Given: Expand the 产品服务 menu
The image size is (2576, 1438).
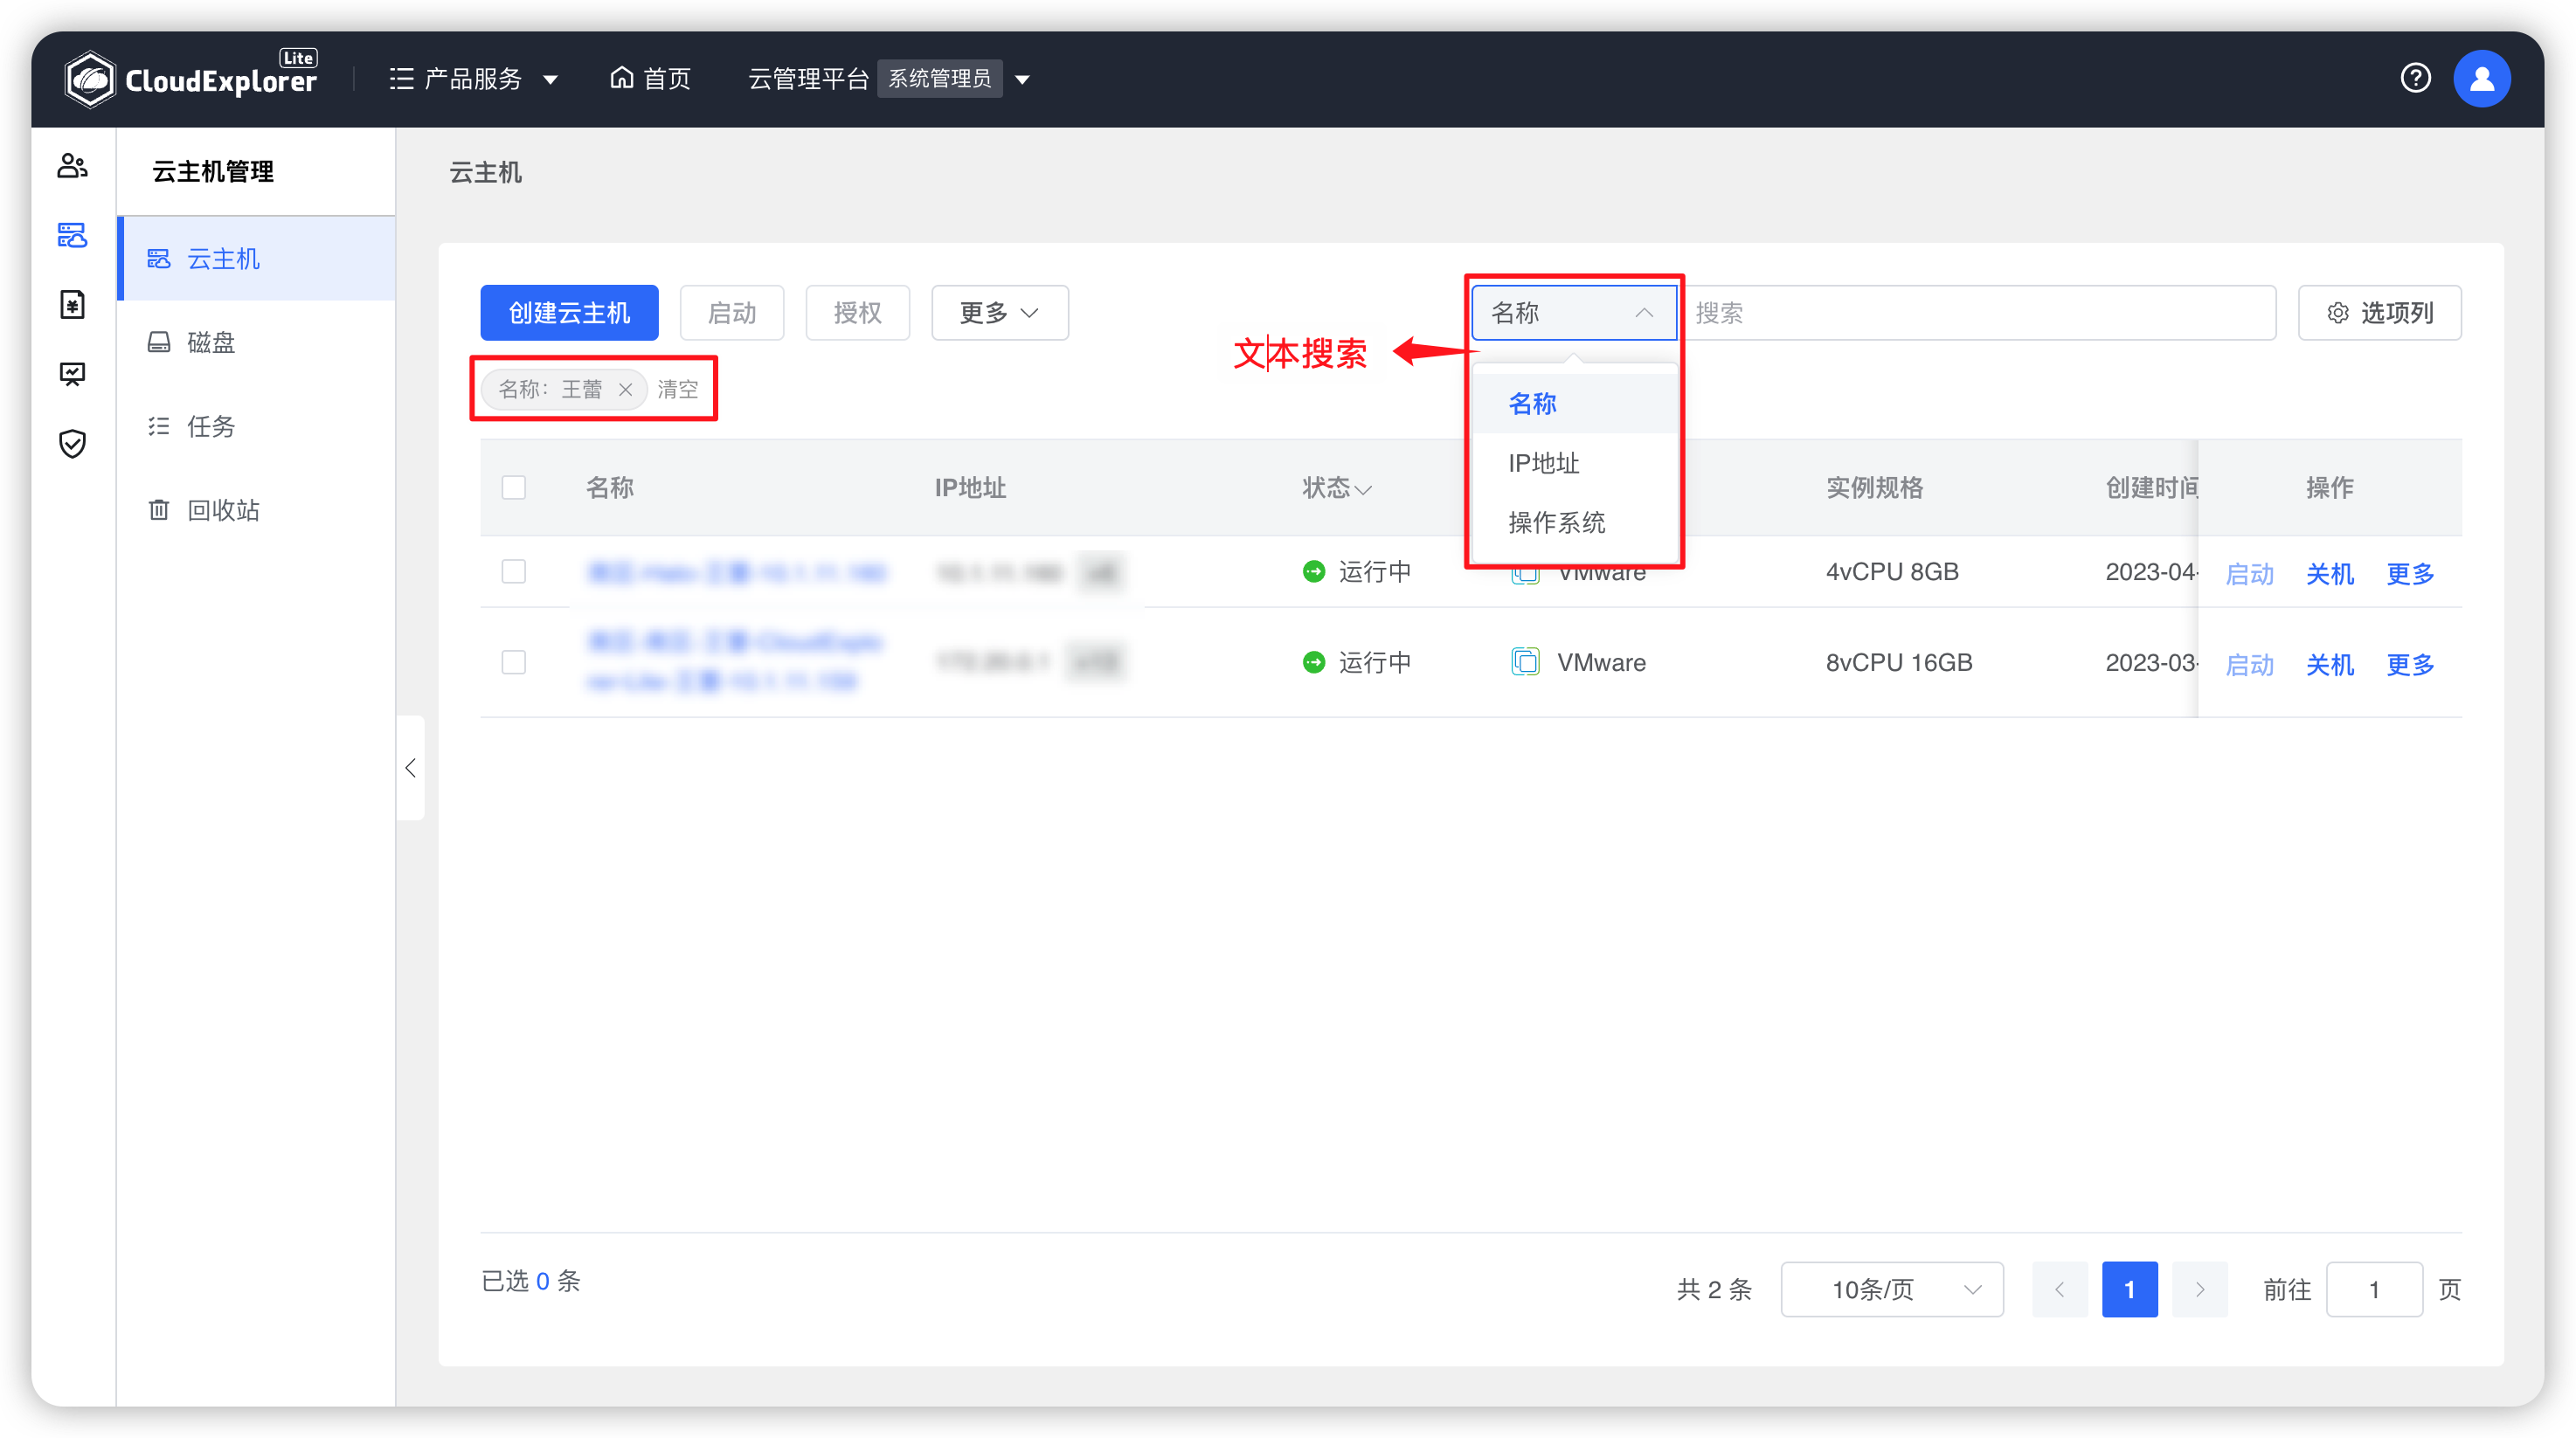Looking at the screenshot, I should click(x=473, y=78).
